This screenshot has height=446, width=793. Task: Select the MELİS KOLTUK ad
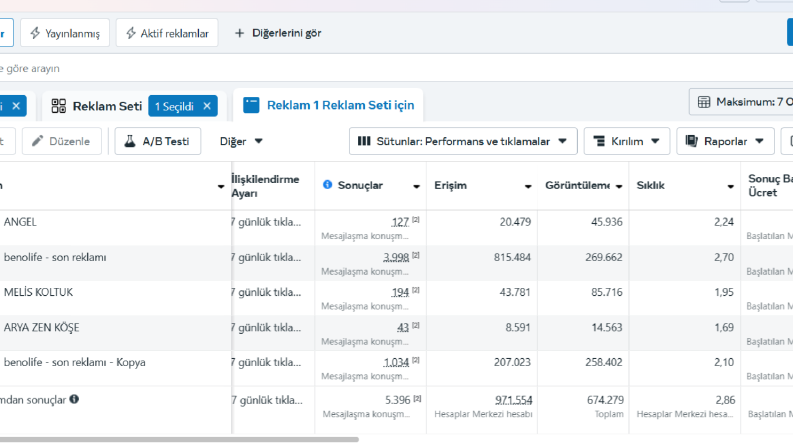(x=38, y=292)
